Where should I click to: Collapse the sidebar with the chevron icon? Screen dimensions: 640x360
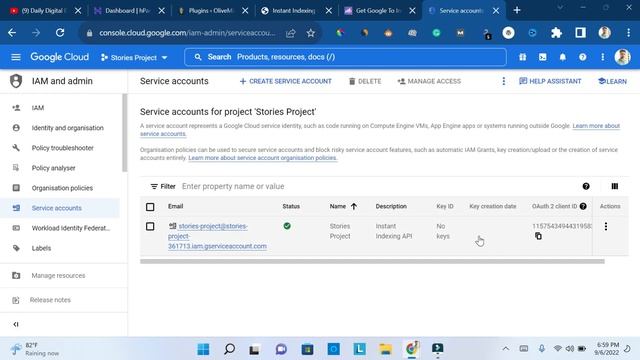pos(16,324)
